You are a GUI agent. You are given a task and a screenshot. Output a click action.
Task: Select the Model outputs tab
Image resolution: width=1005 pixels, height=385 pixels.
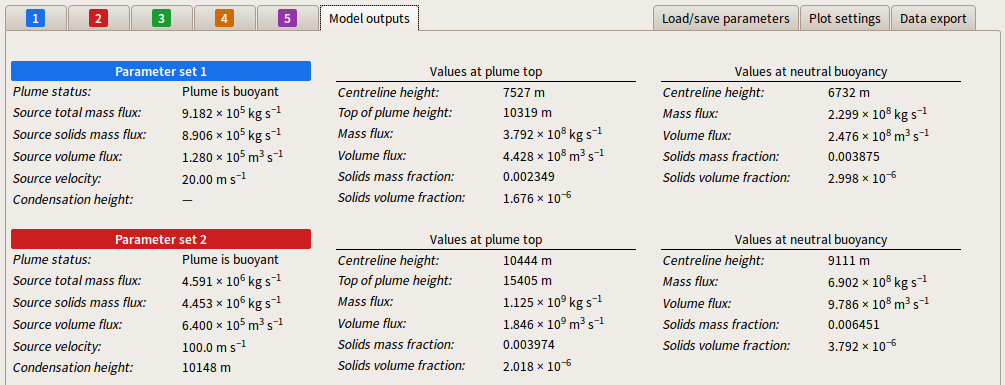(x=369, y=18)
